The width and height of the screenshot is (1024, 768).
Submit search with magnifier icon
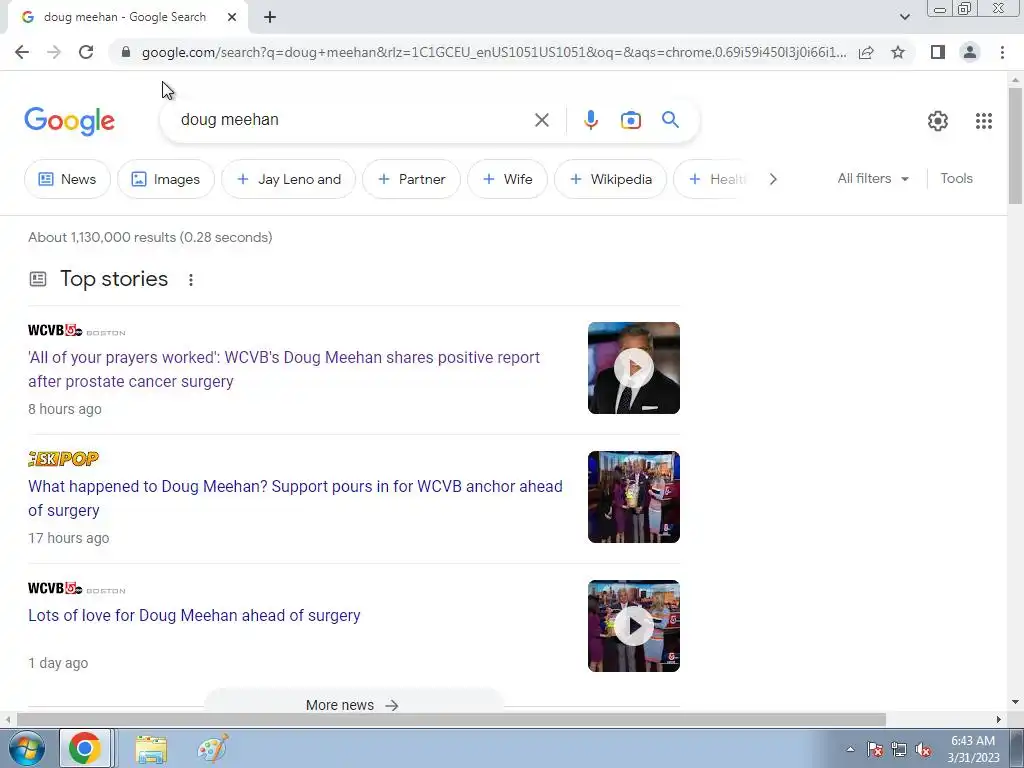click(x=670, y=120)
